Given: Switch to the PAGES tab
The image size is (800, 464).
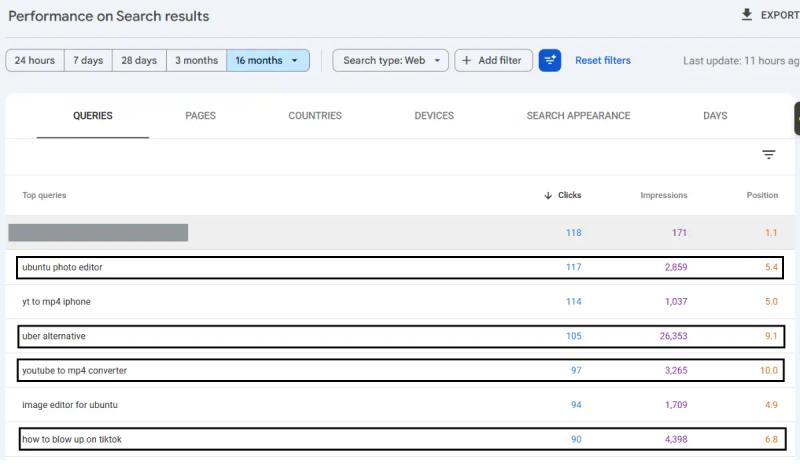Looking at the screenshot, I should (201, 116).
